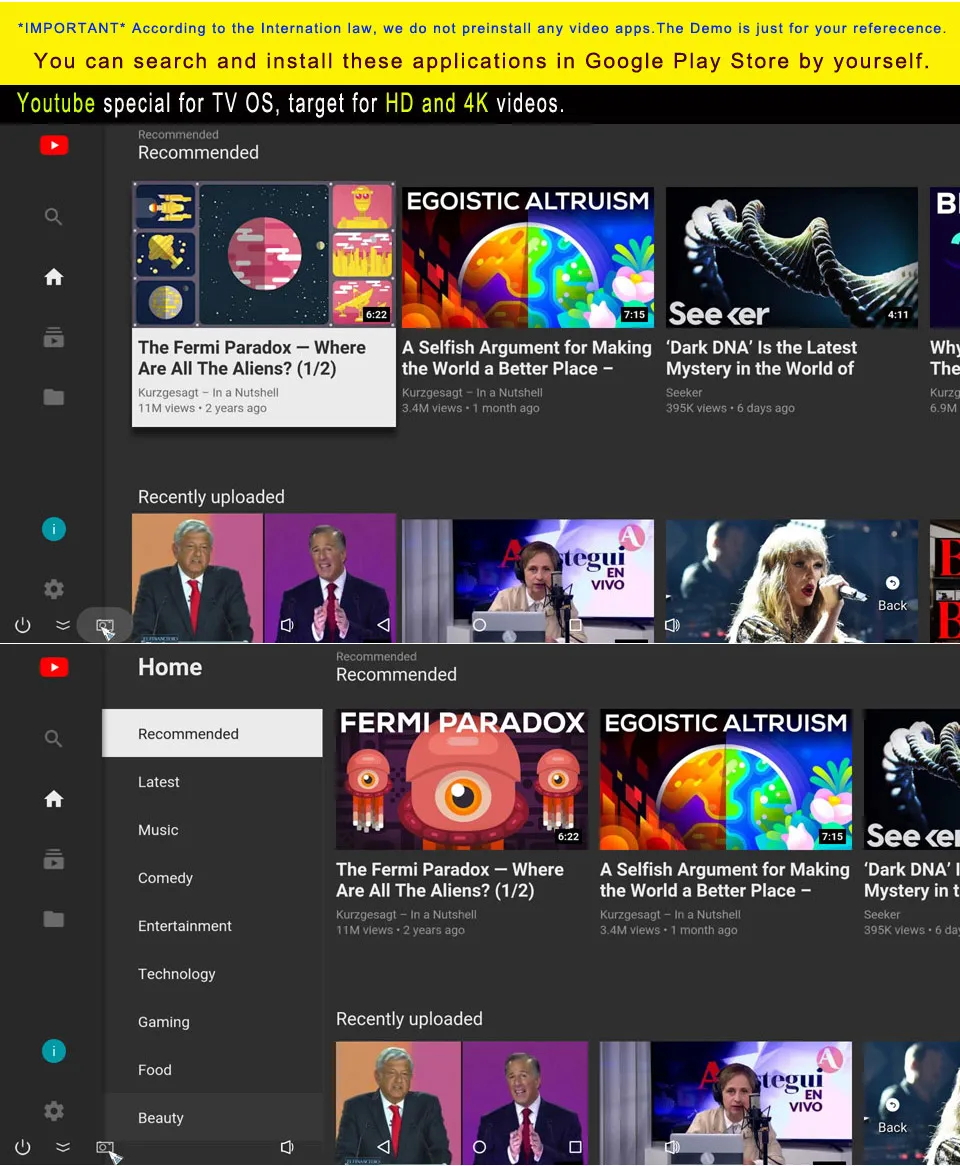Click the YouTube logo in the lower screenshot
The image size is (960, 1166).
coord(54,667)
